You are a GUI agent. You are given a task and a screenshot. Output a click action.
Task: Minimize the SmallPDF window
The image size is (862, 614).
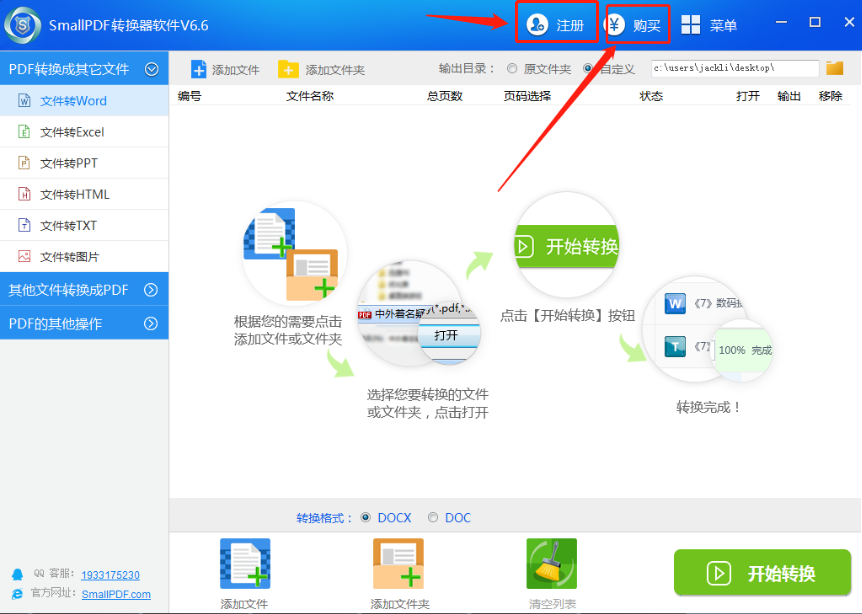(781, 23)
